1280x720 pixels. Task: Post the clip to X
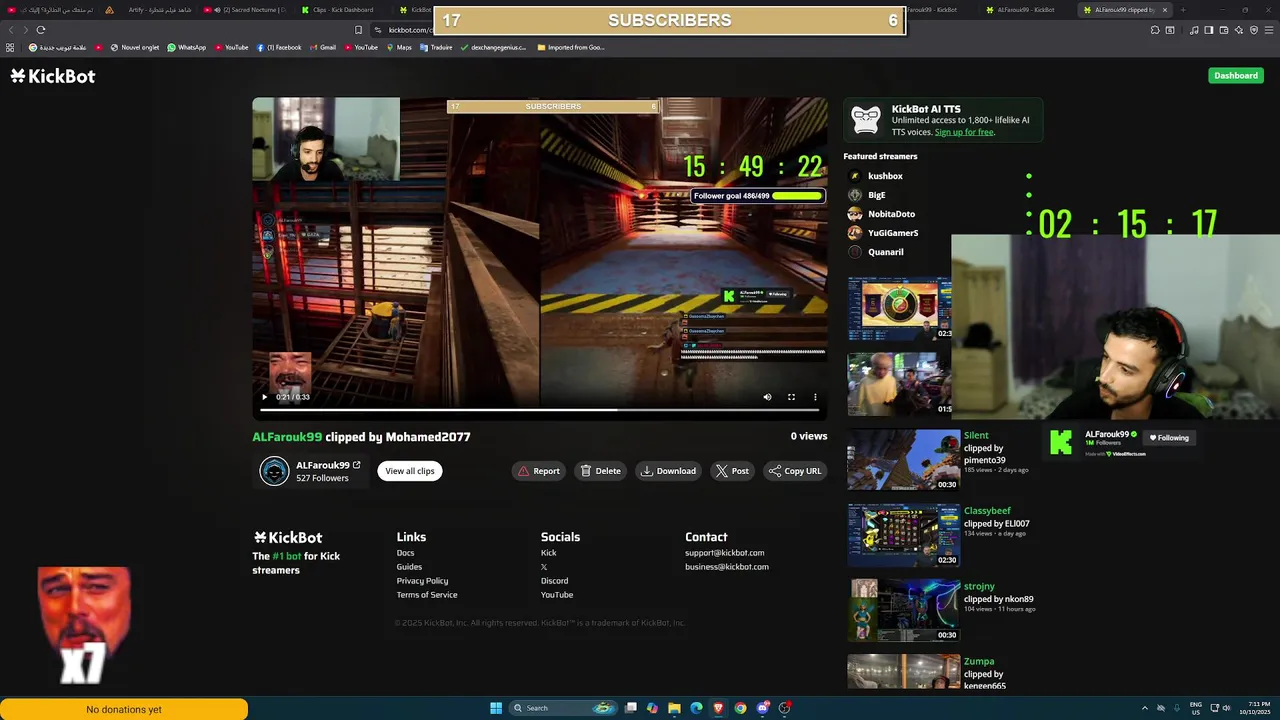732,471
